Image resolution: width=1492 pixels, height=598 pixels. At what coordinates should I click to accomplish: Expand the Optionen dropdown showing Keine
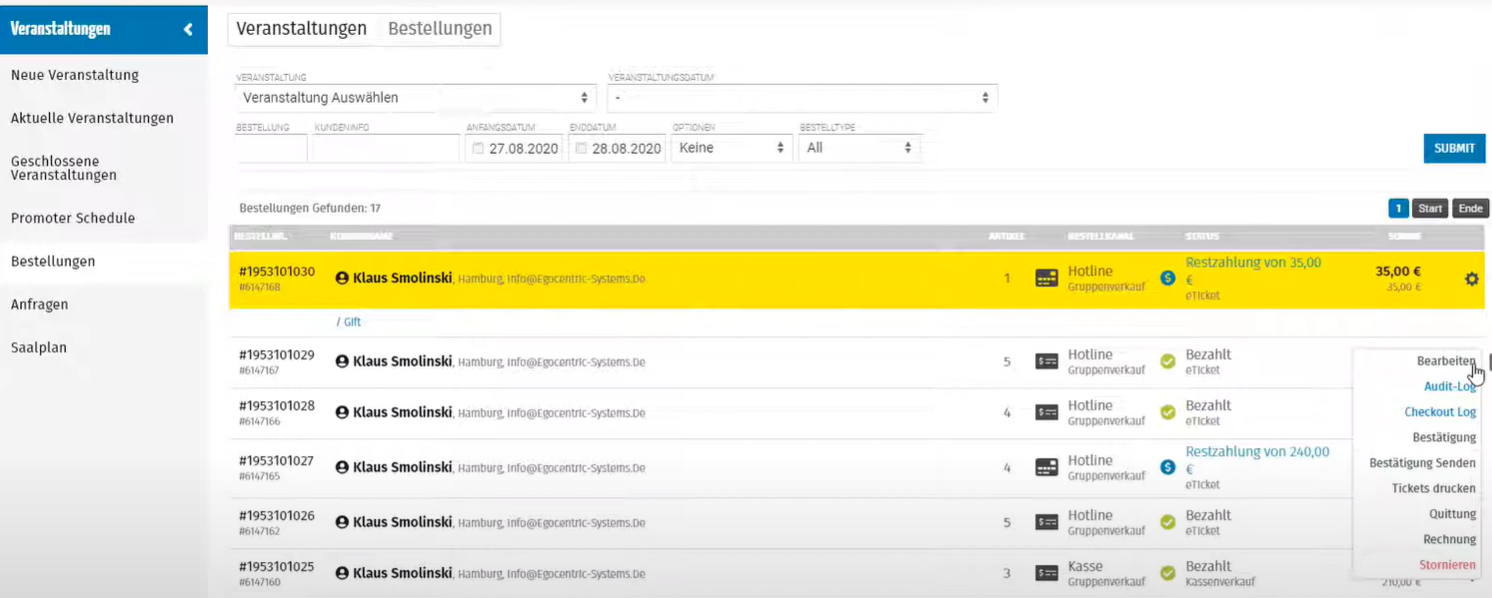pos(729,148)
